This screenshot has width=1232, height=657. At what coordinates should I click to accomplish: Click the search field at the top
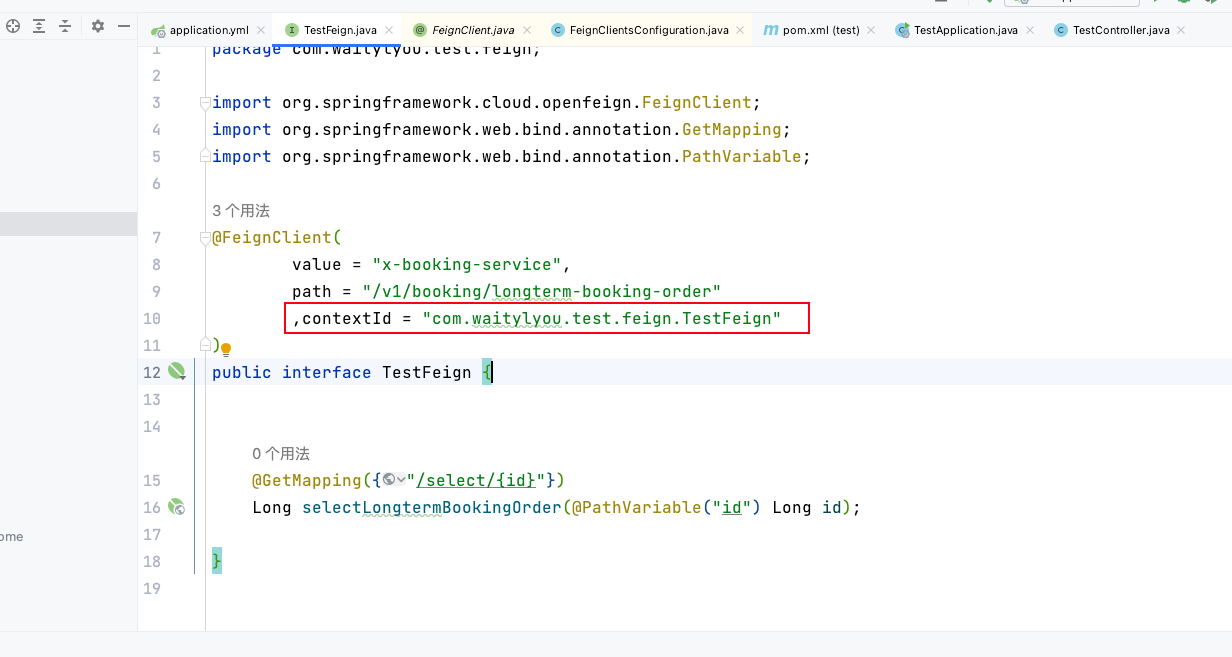pos(1070,3)
